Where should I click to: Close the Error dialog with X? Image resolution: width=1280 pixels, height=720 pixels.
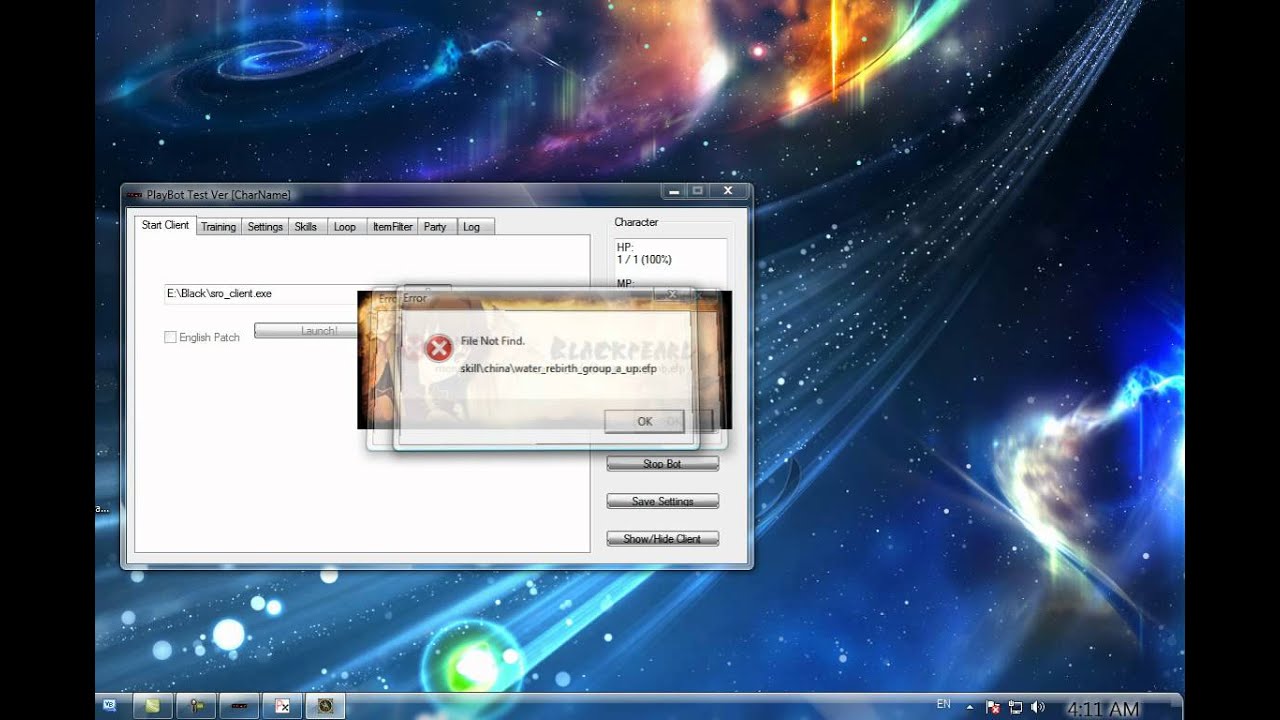point(673,295)
